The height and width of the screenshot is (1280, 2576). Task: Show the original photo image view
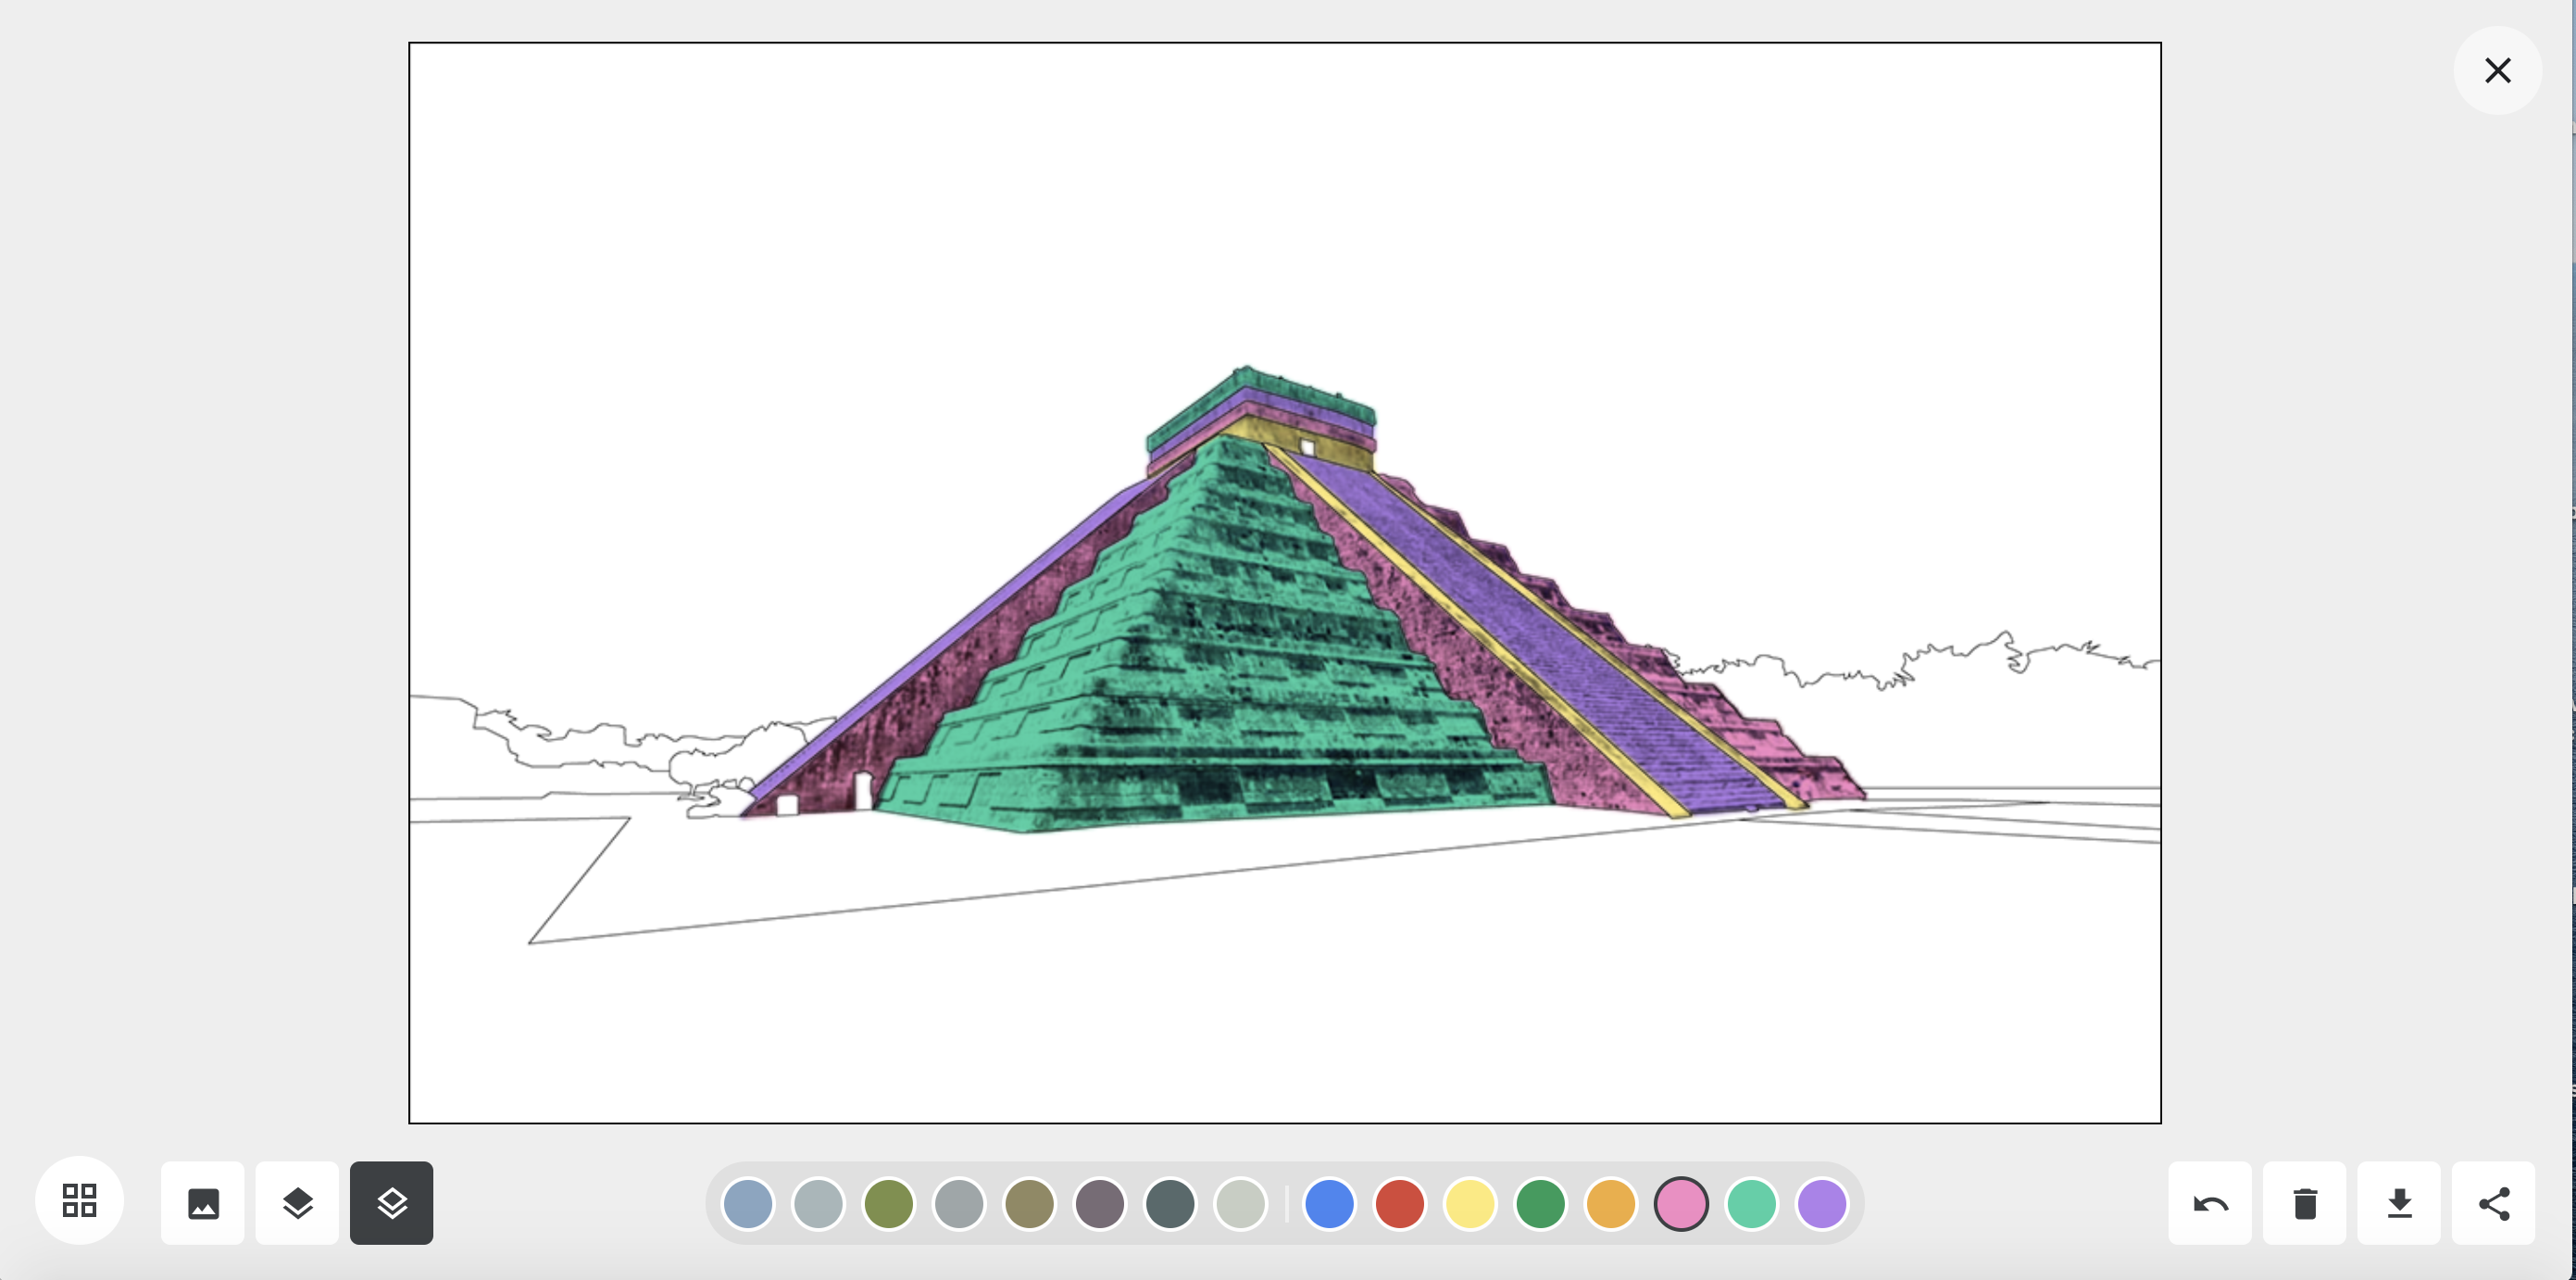click(x=203, y=1203)
